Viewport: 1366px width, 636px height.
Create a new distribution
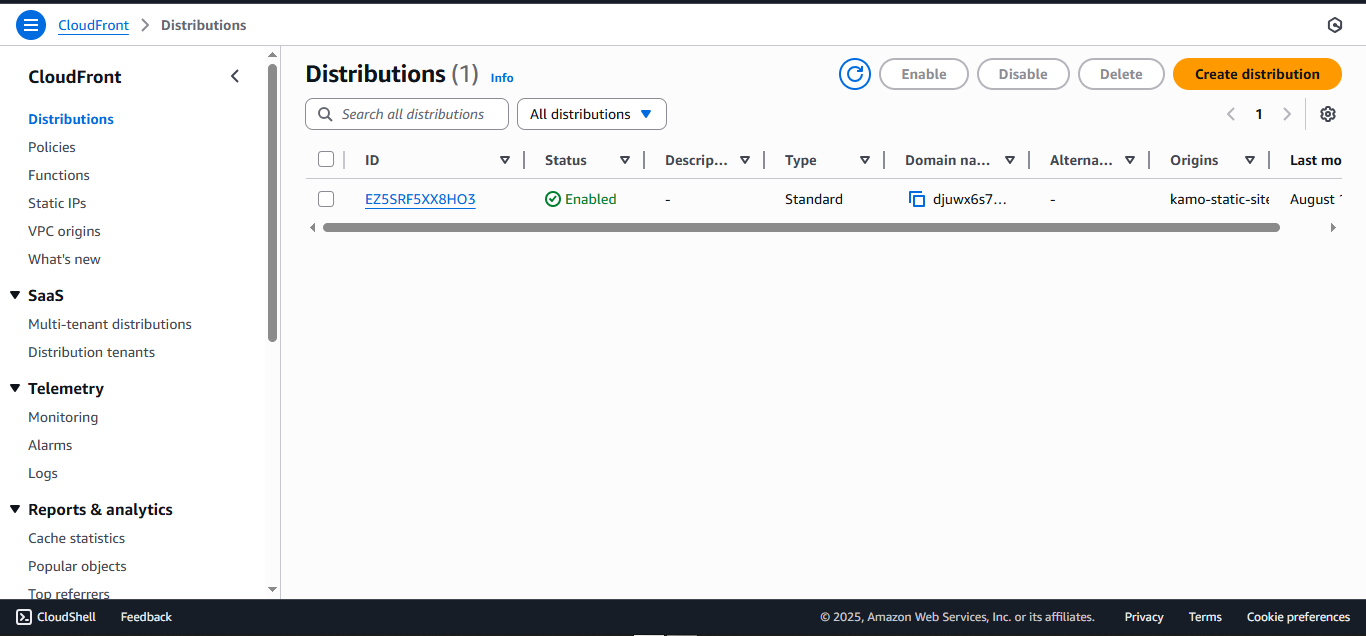(1257, 73)
